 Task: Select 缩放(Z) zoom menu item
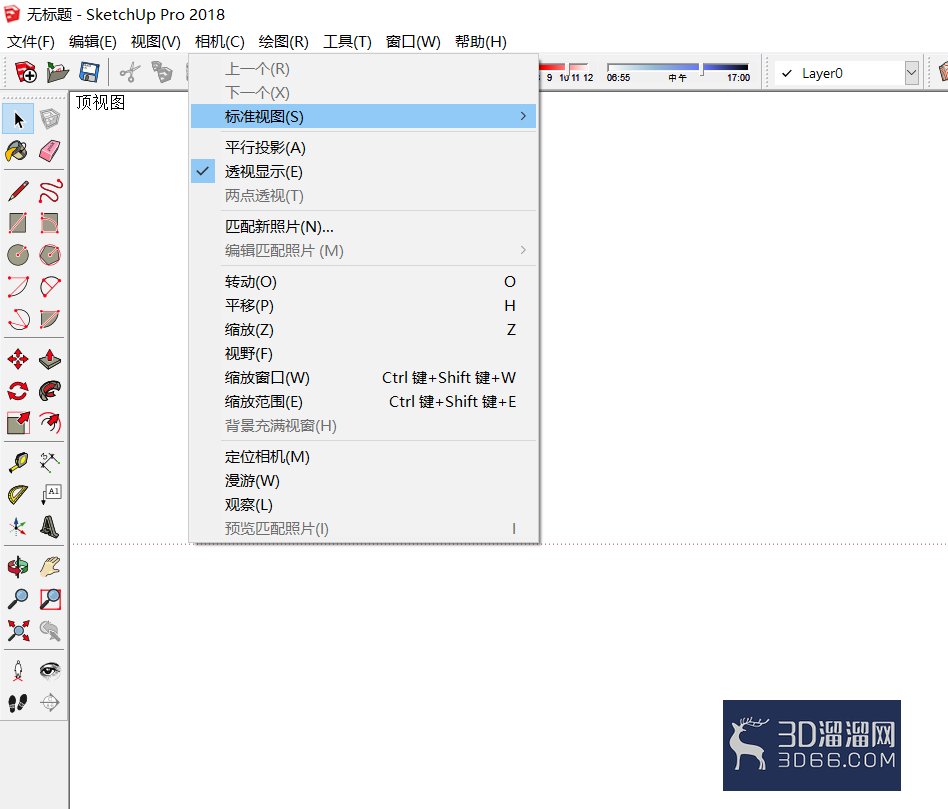tap(363, 330)
